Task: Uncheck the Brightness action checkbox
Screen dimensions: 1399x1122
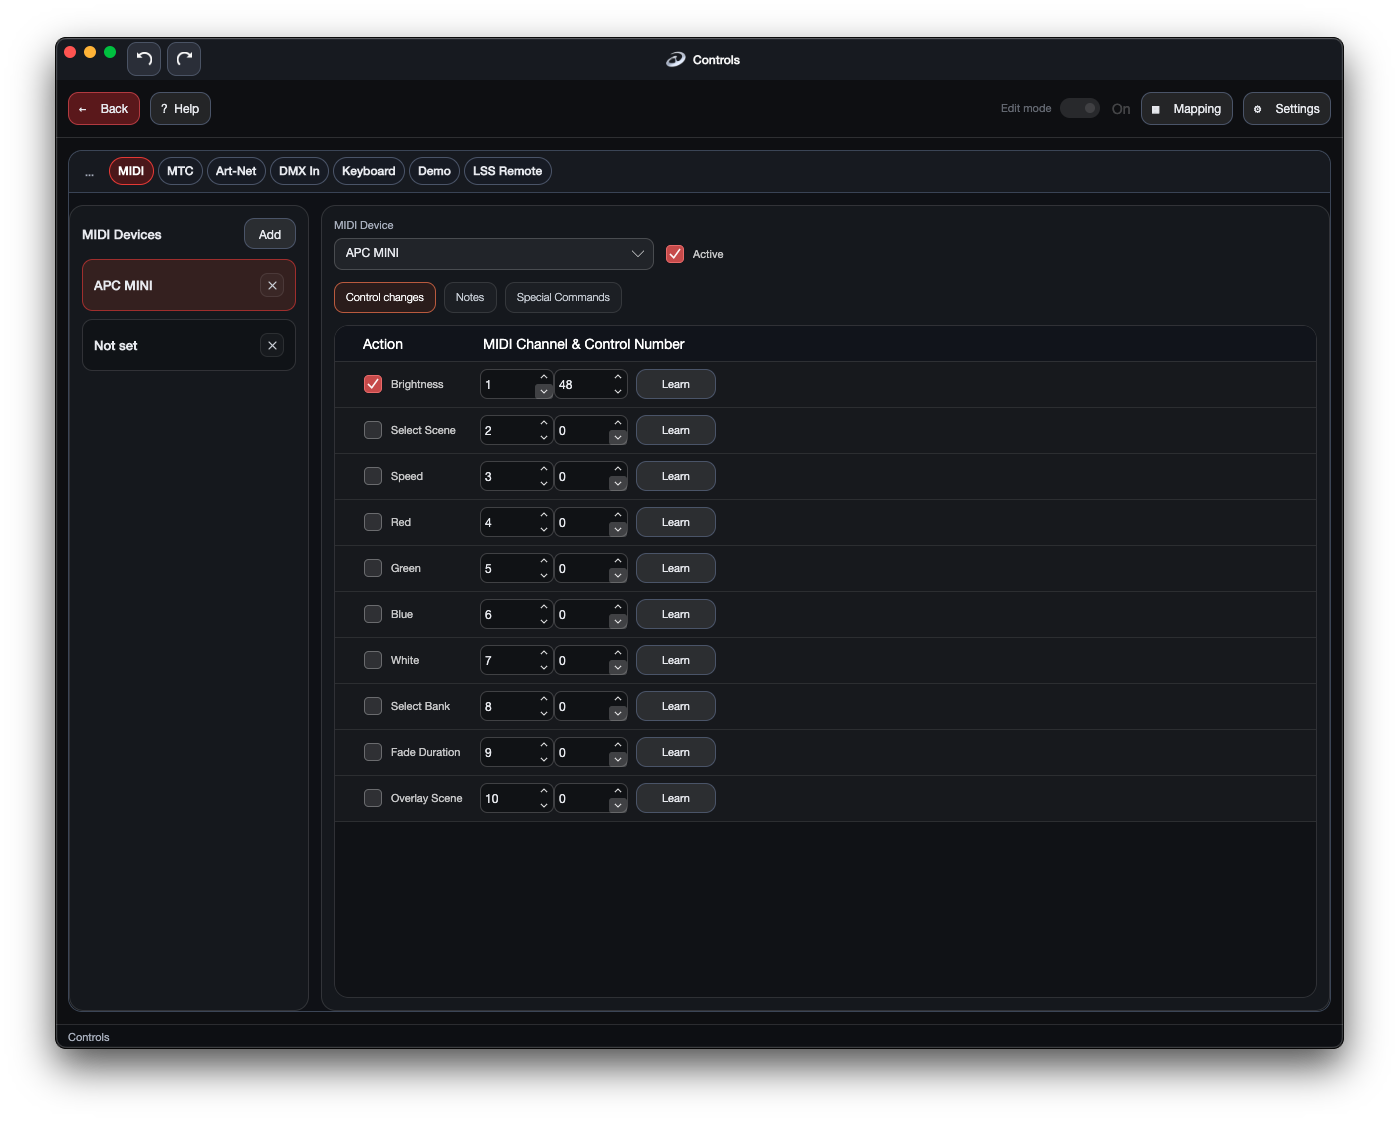Action: (x=373, y=384)
